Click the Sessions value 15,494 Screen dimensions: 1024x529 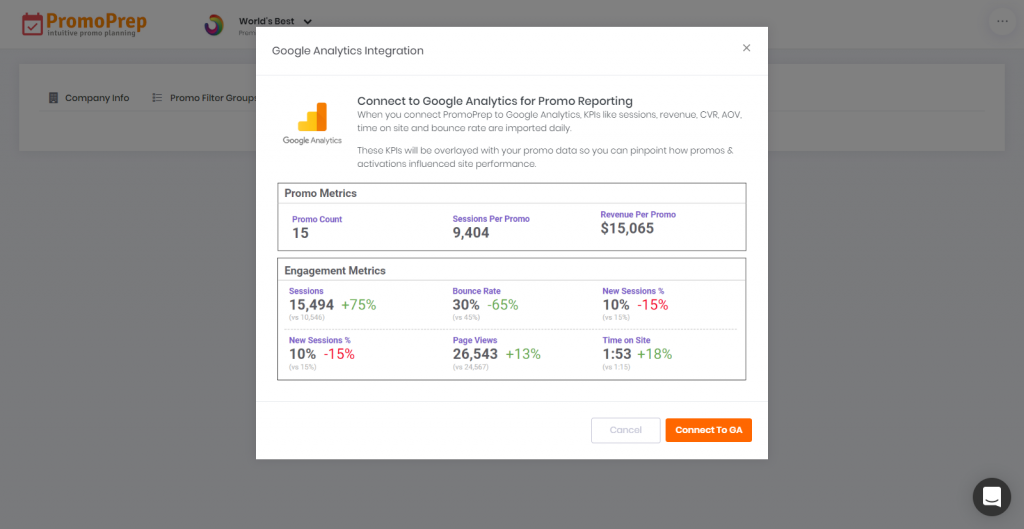click(x=312, y=305)
